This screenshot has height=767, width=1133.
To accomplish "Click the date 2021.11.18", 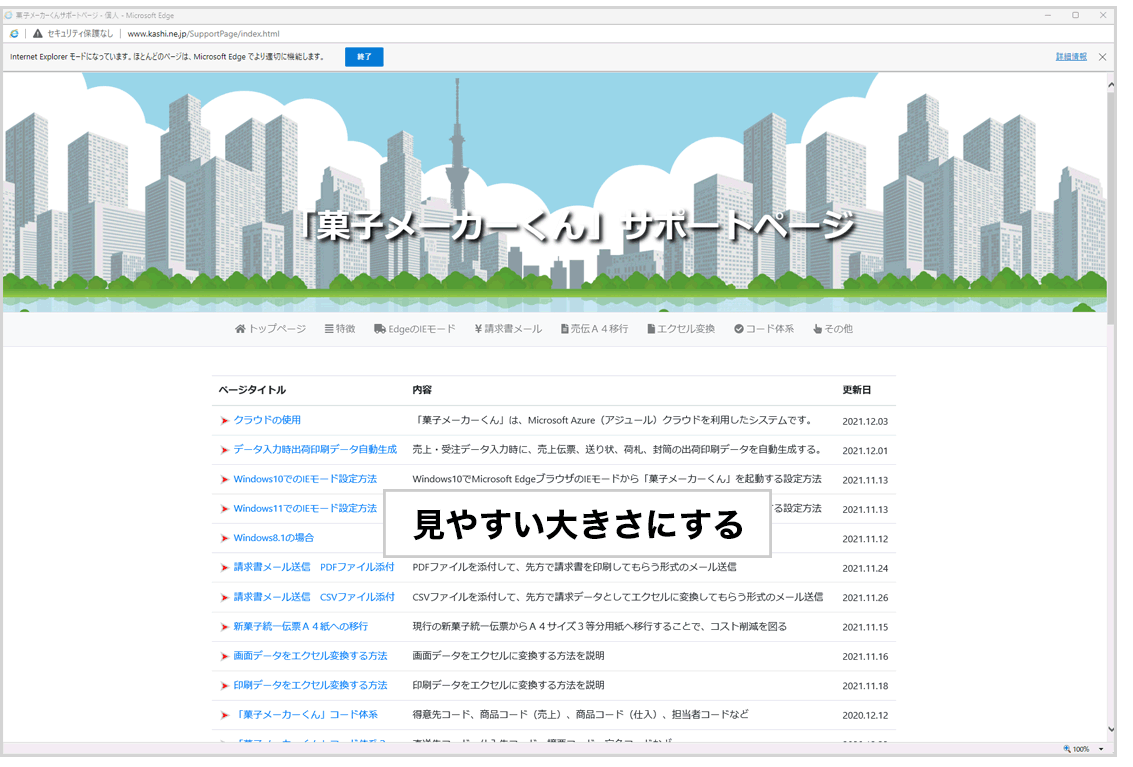I will (x=865, y=687).
